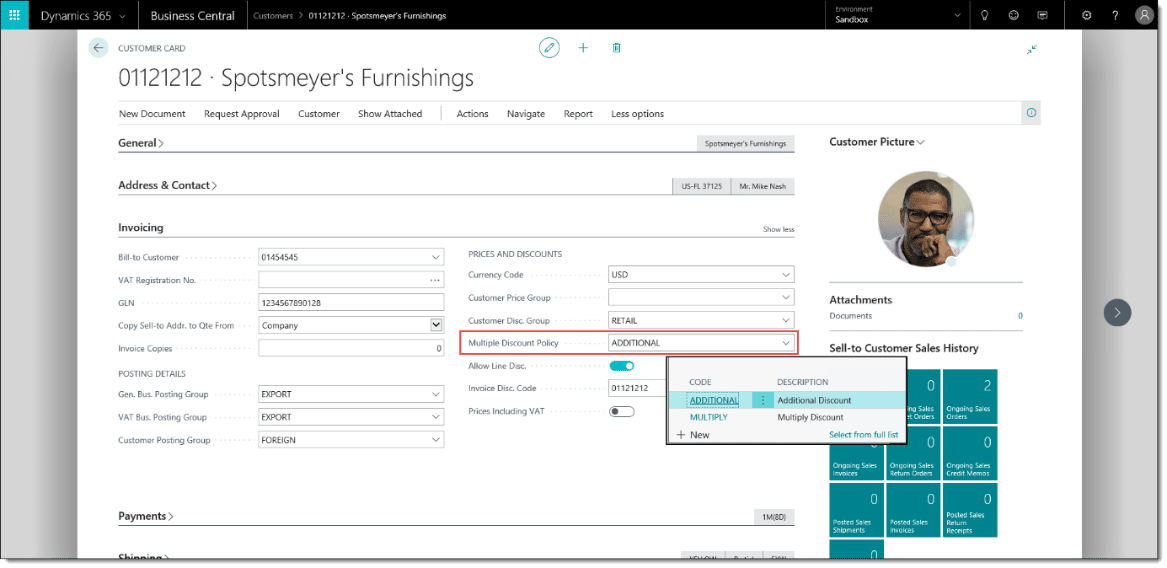Viewport: 1167px width, 568px height.
Task: Open the settings gear icon
Action: pos(1087,15)
